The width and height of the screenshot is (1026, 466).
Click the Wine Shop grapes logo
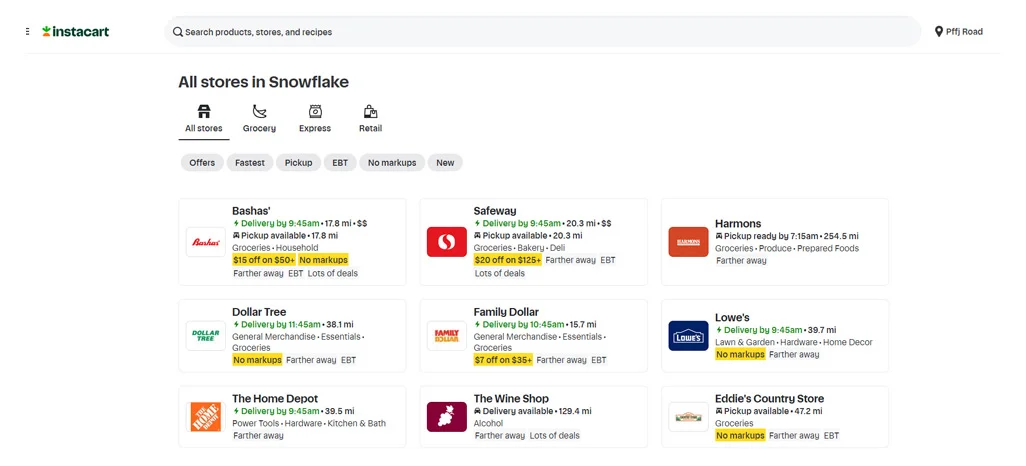point(446,417)
